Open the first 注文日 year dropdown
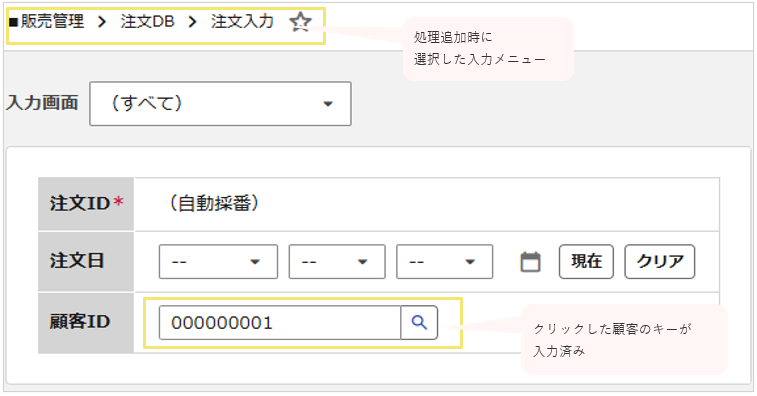Screen dimensions: 757x396 pyautogui.click(x=218, y=262)
